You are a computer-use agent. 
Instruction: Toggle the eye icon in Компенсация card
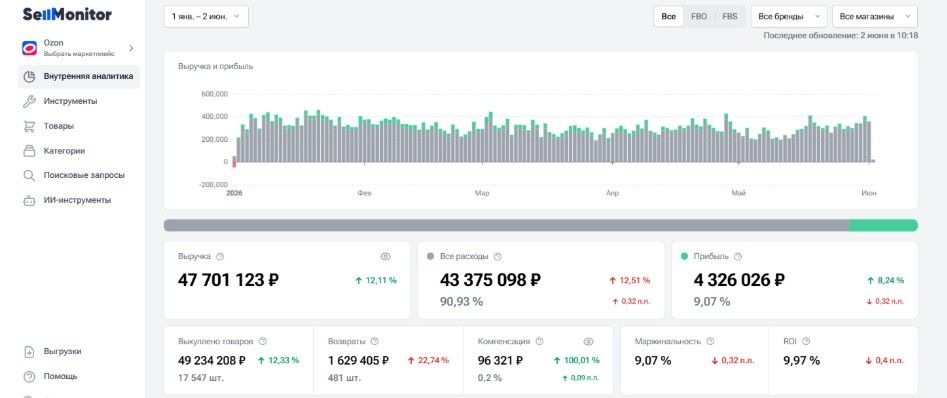(x=588, y=341)
